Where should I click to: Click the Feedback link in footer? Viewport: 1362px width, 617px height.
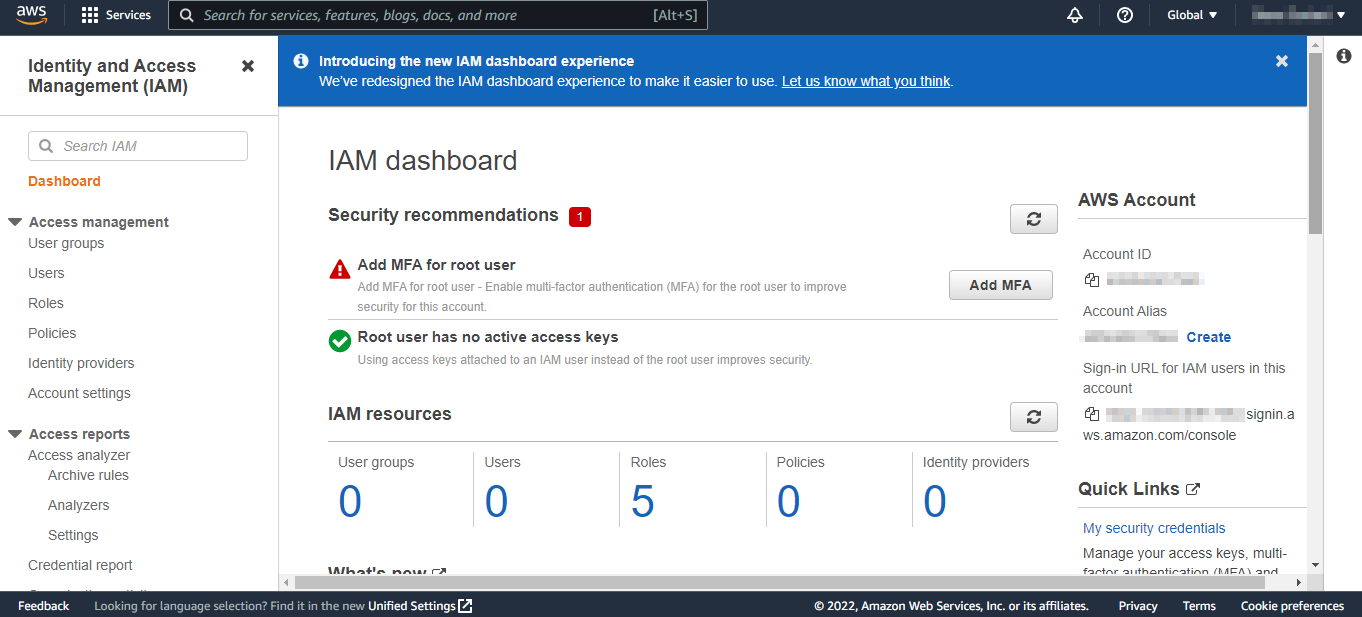pyautogui.click(x=44, y=606)
